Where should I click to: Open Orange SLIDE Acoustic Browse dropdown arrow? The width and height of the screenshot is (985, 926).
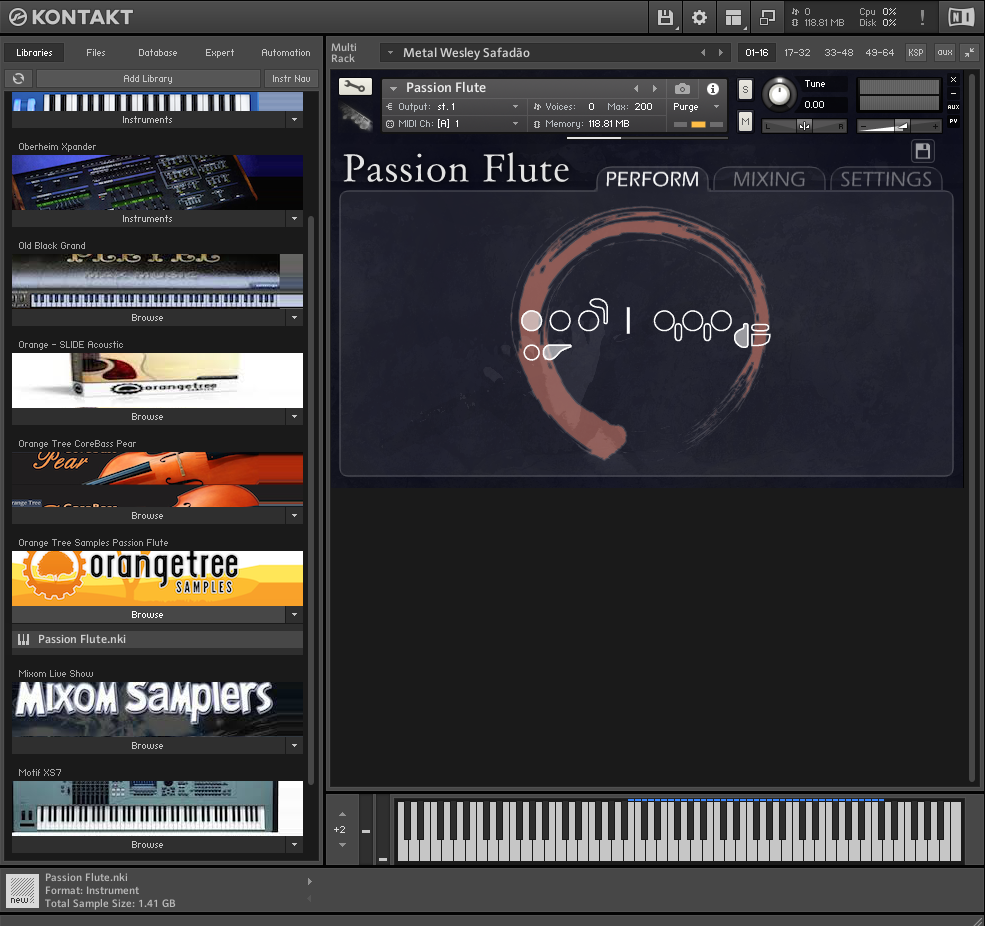tap(295, 417)
